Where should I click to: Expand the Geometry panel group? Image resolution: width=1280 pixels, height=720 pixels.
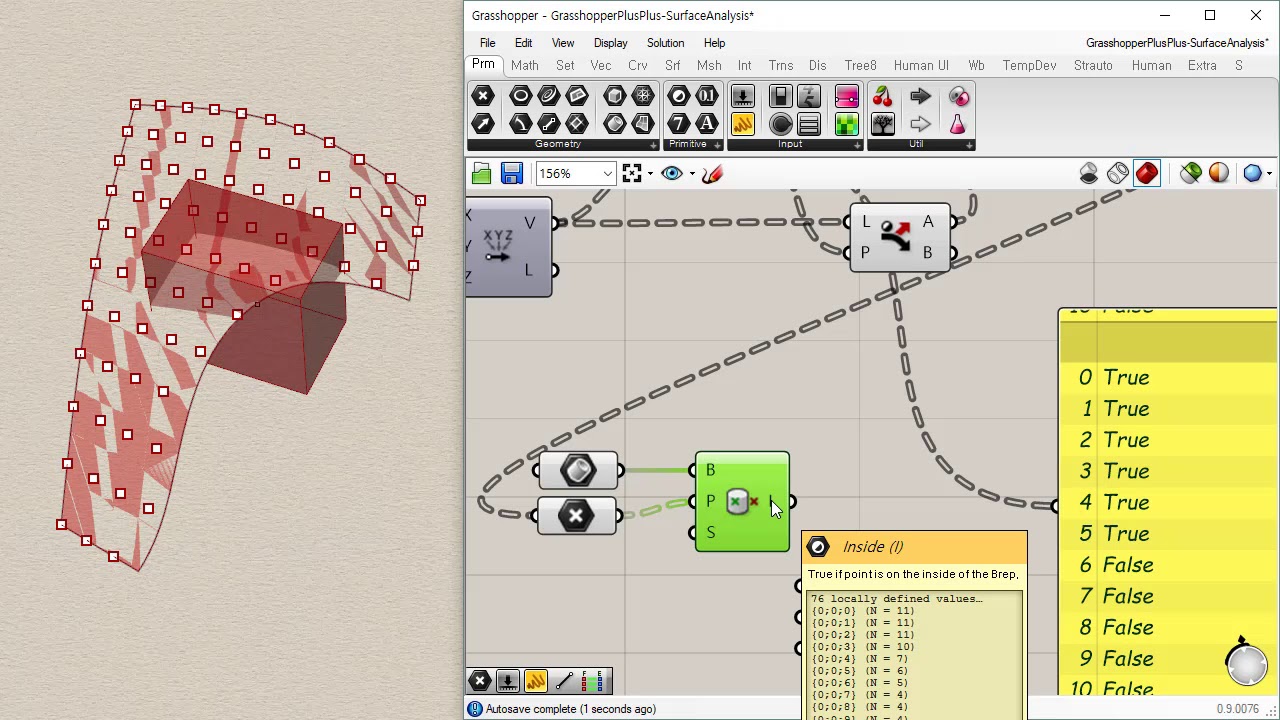coord(654,145)
